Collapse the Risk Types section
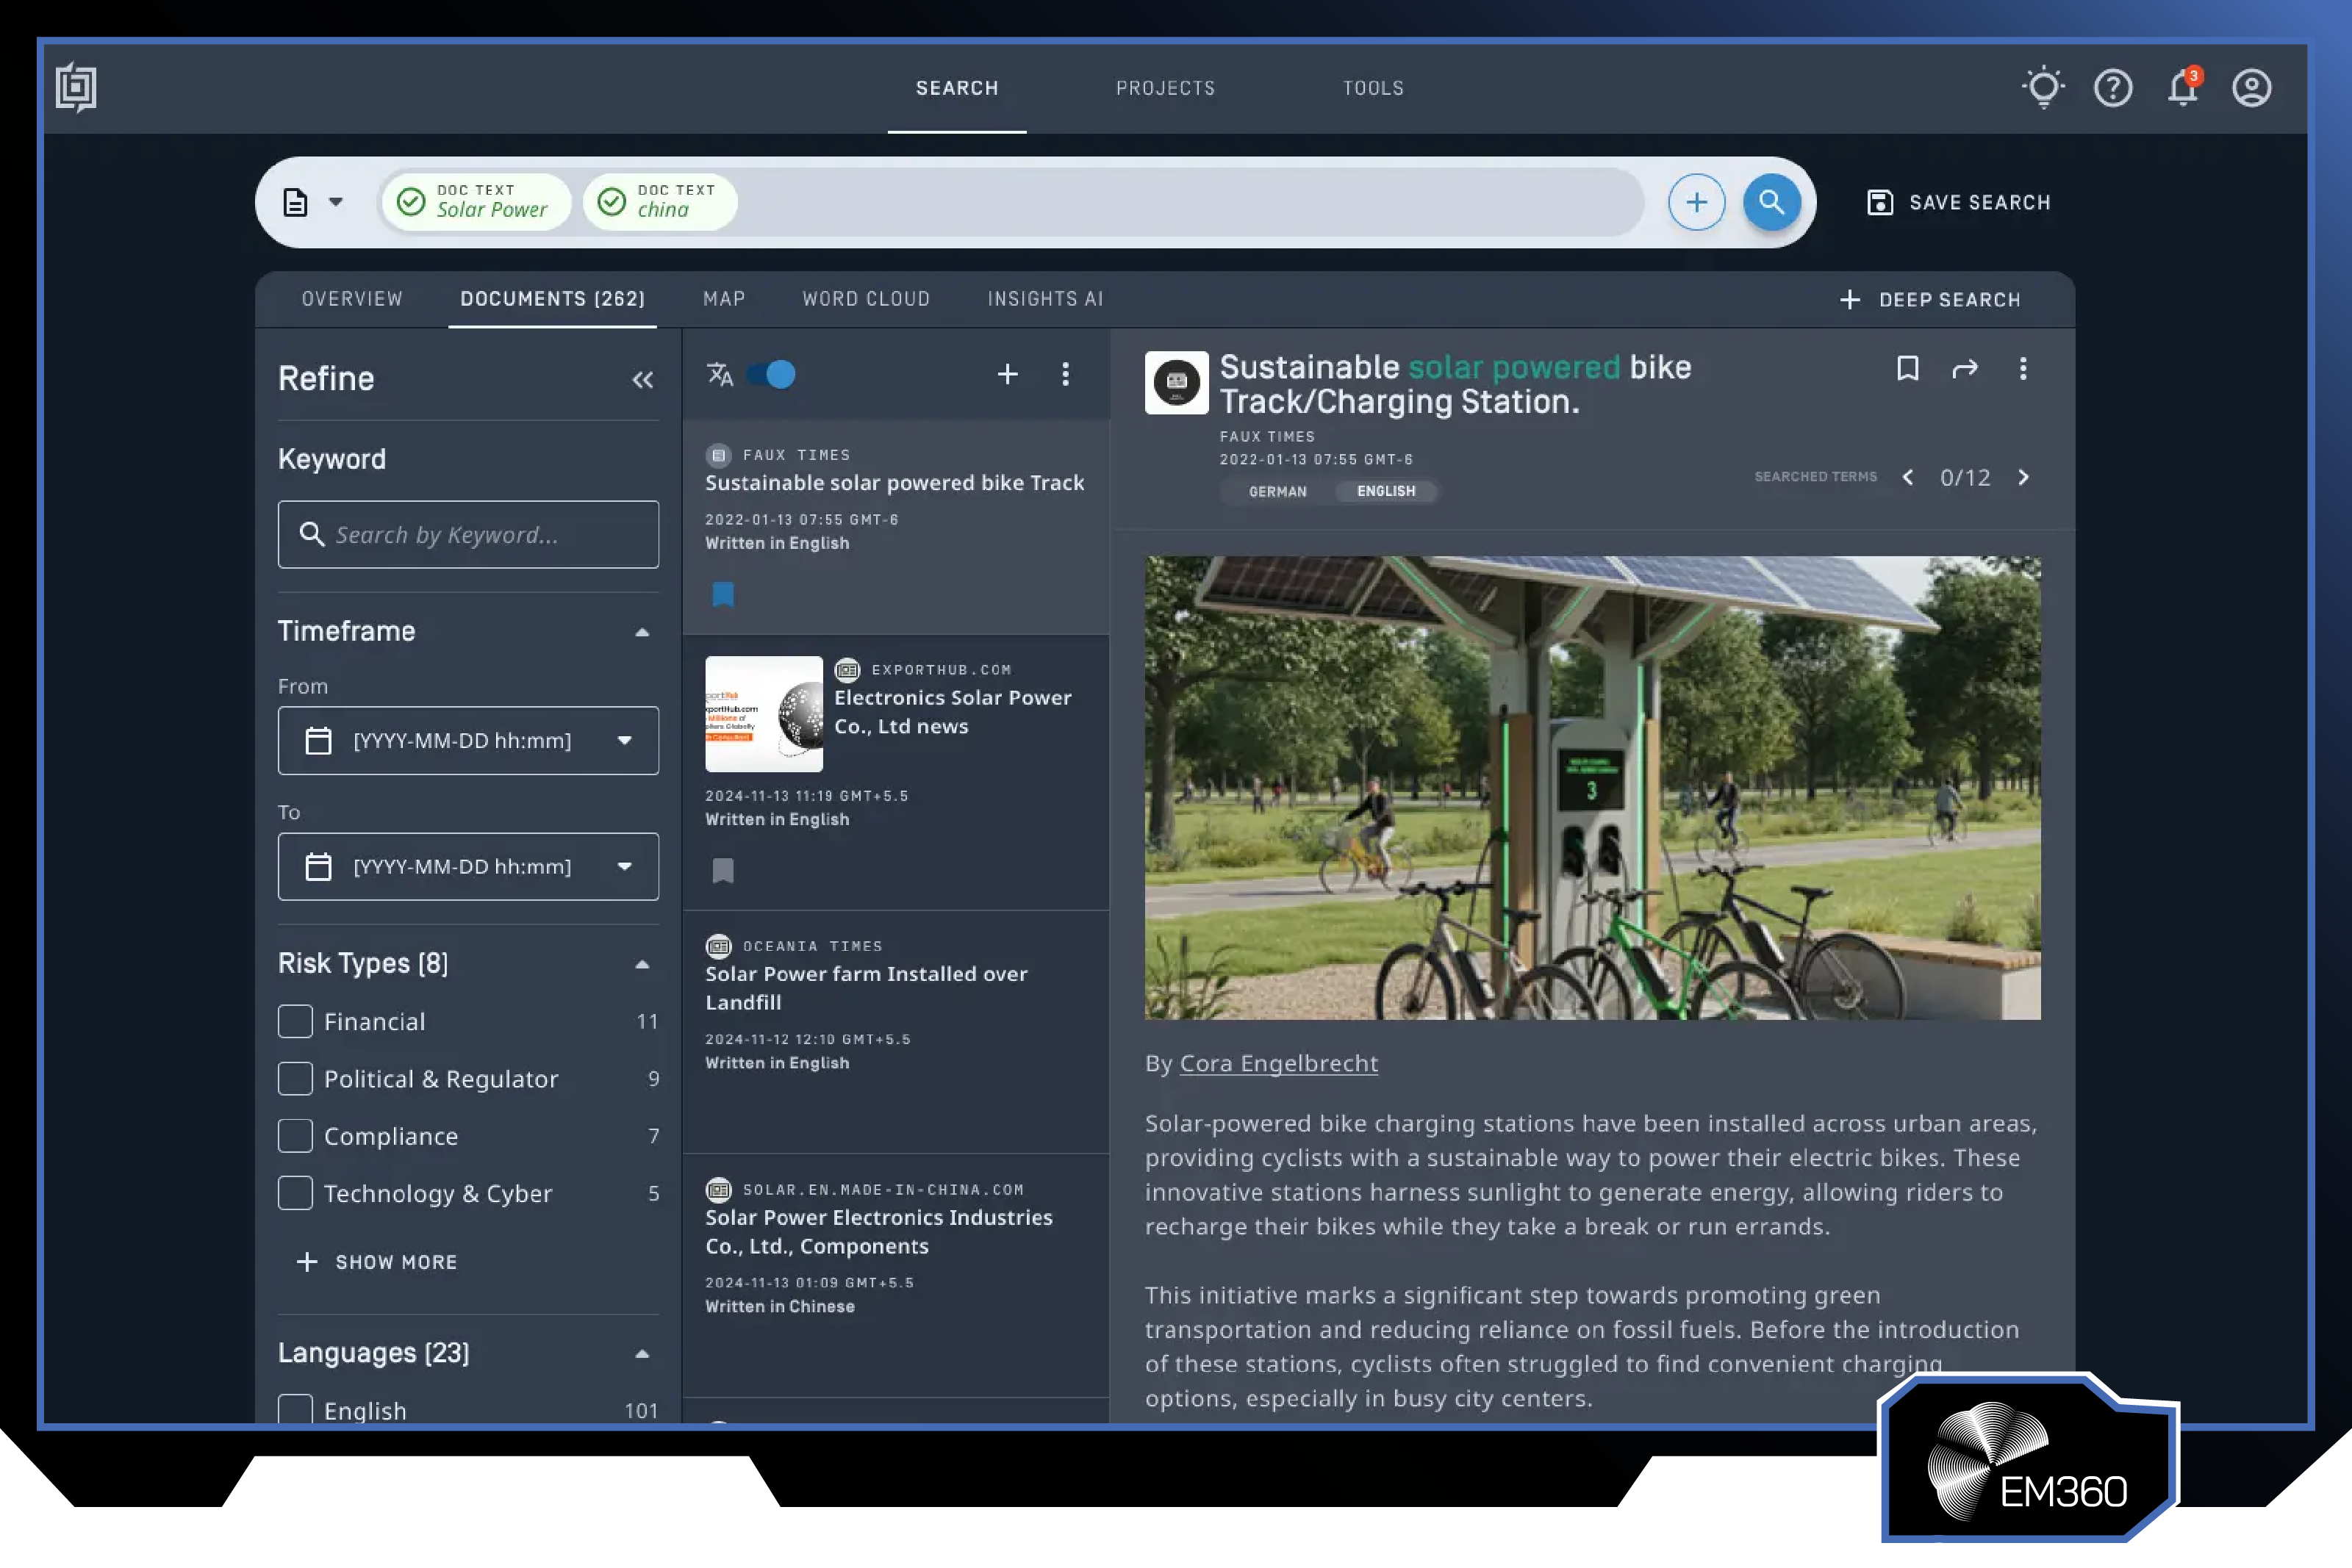 pyautogui.click(x=643, y=965)
